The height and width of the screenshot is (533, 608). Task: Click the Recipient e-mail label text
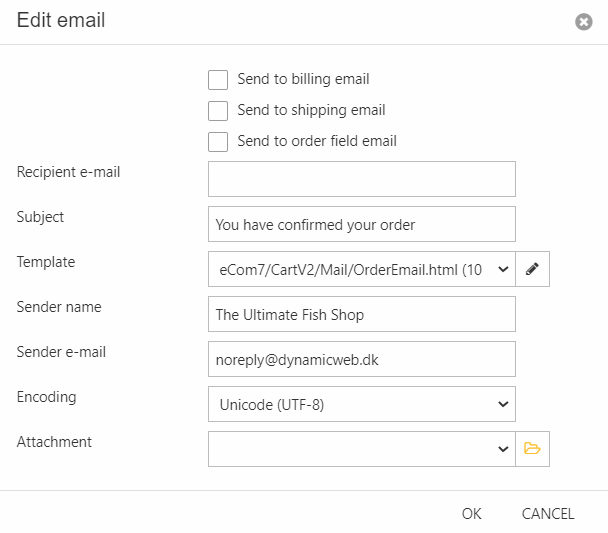click(68, 172)
